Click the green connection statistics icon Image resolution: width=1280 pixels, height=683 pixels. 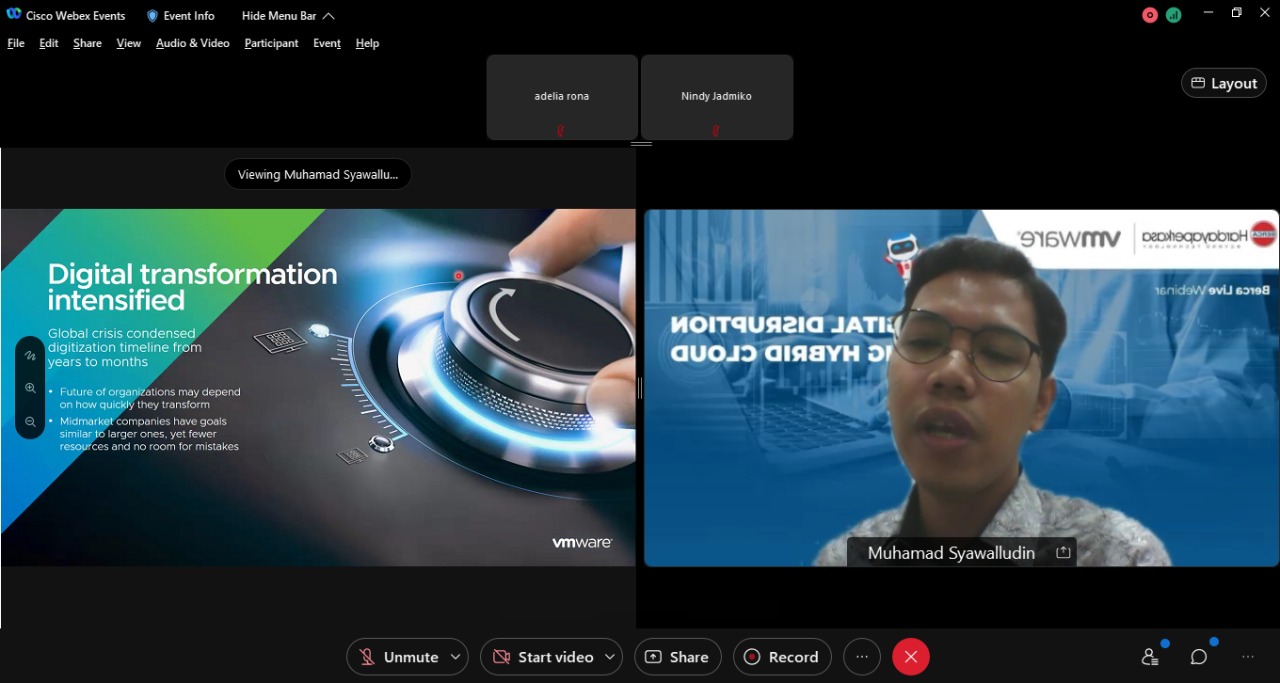1173,15
